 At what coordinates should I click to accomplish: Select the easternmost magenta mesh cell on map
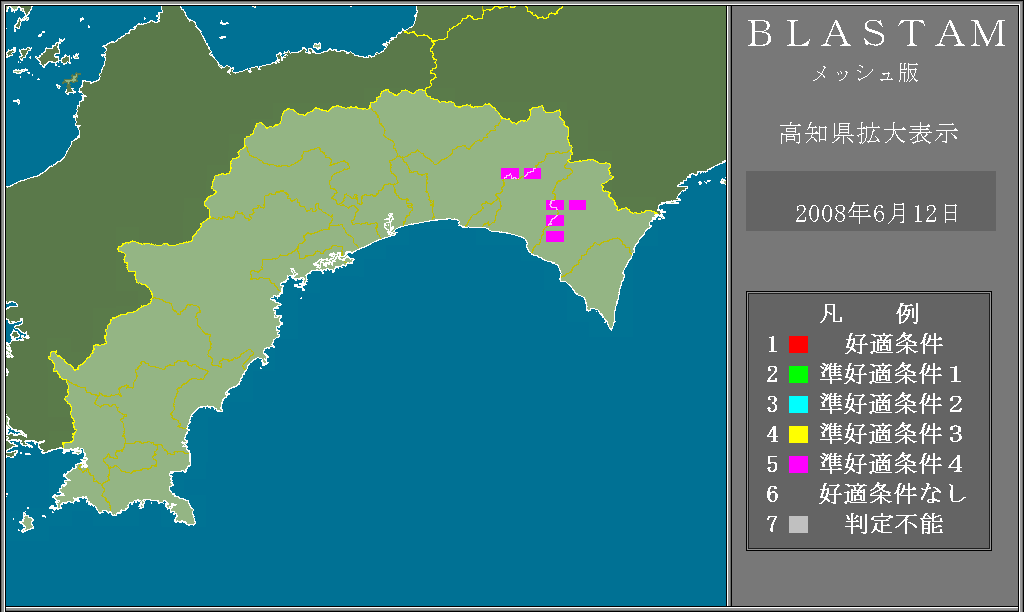pos(577,205)
